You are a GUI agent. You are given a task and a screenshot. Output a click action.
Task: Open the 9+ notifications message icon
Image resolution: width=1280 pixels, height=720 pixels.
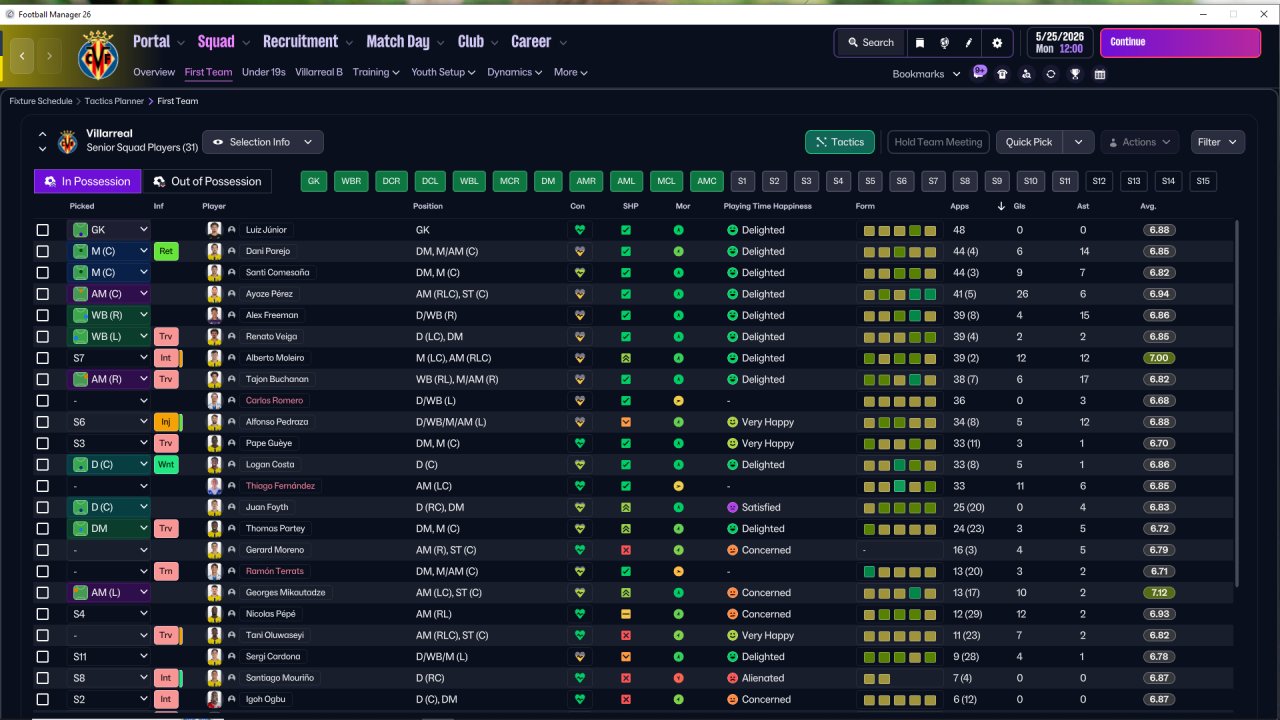980,72
